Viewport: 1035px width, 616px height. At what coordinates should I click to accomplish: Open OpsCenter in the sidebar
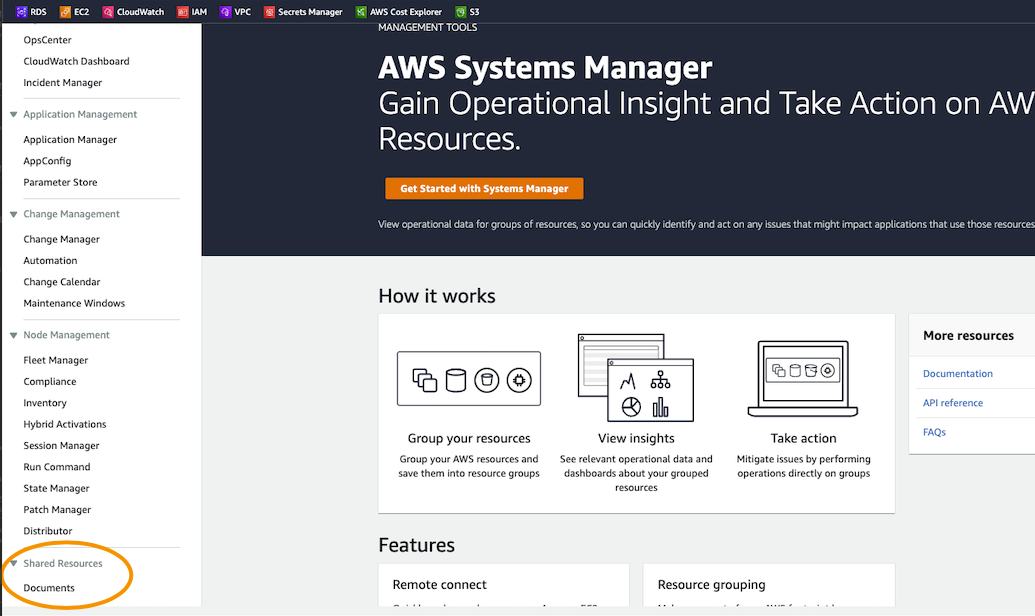tap(48, 40)
